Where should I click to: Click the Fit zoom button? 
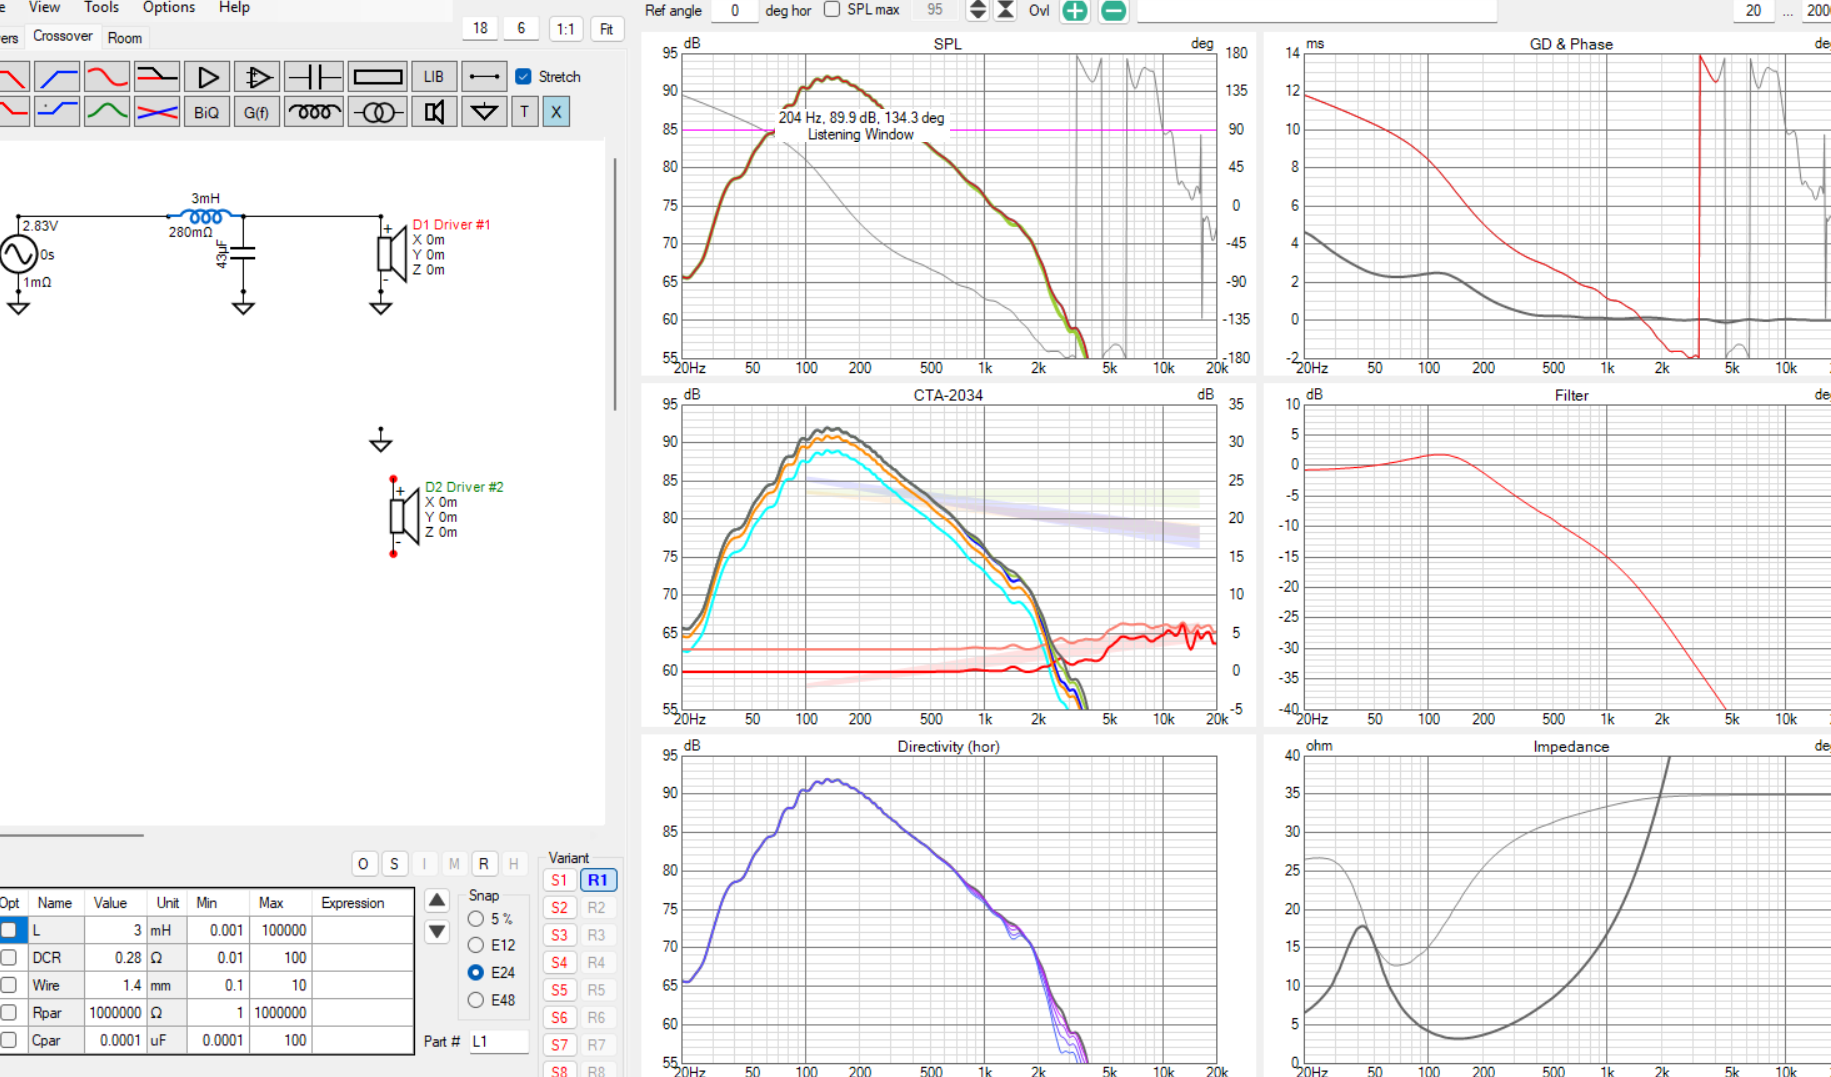(x=606, y=29)
